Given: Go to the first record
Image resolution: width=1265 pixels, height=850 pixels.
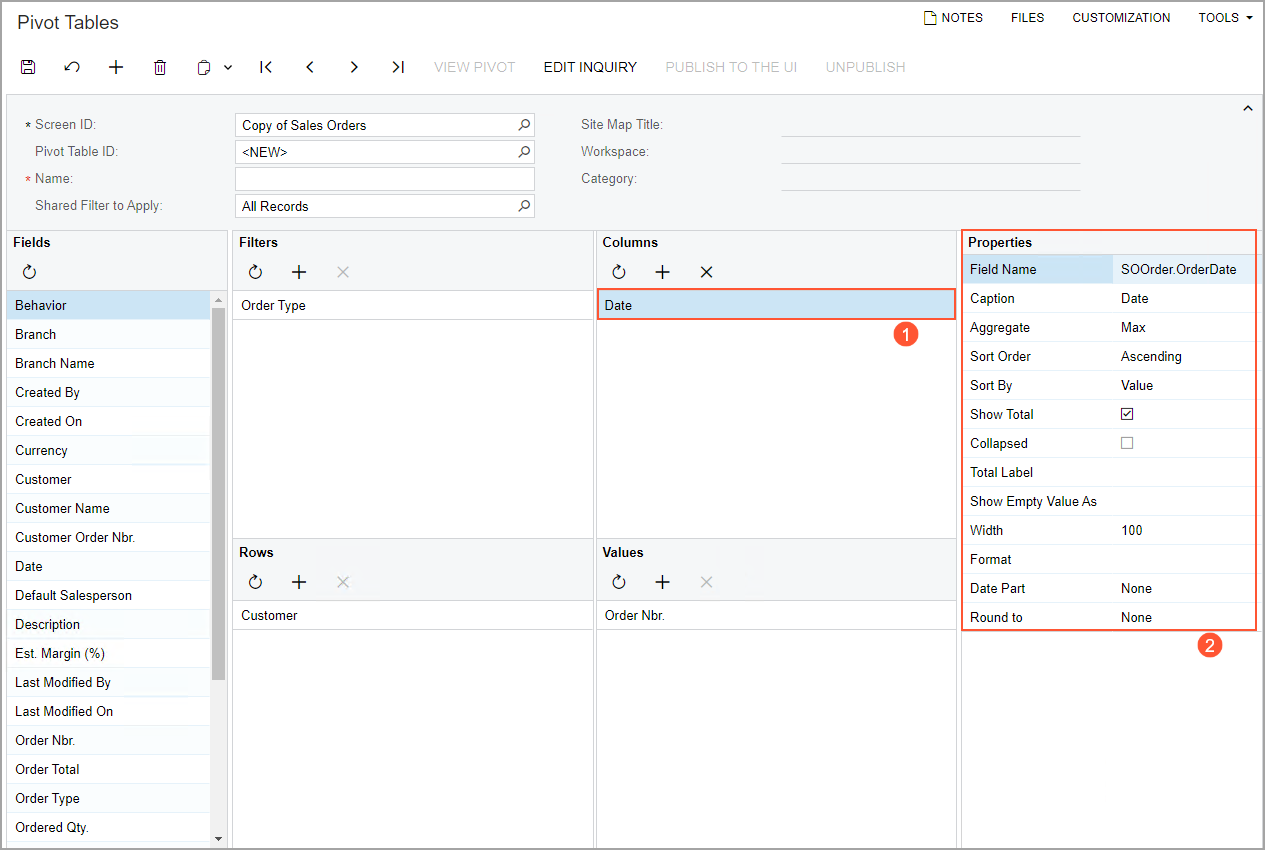Looking at the screenshot, I should [266, 67].
